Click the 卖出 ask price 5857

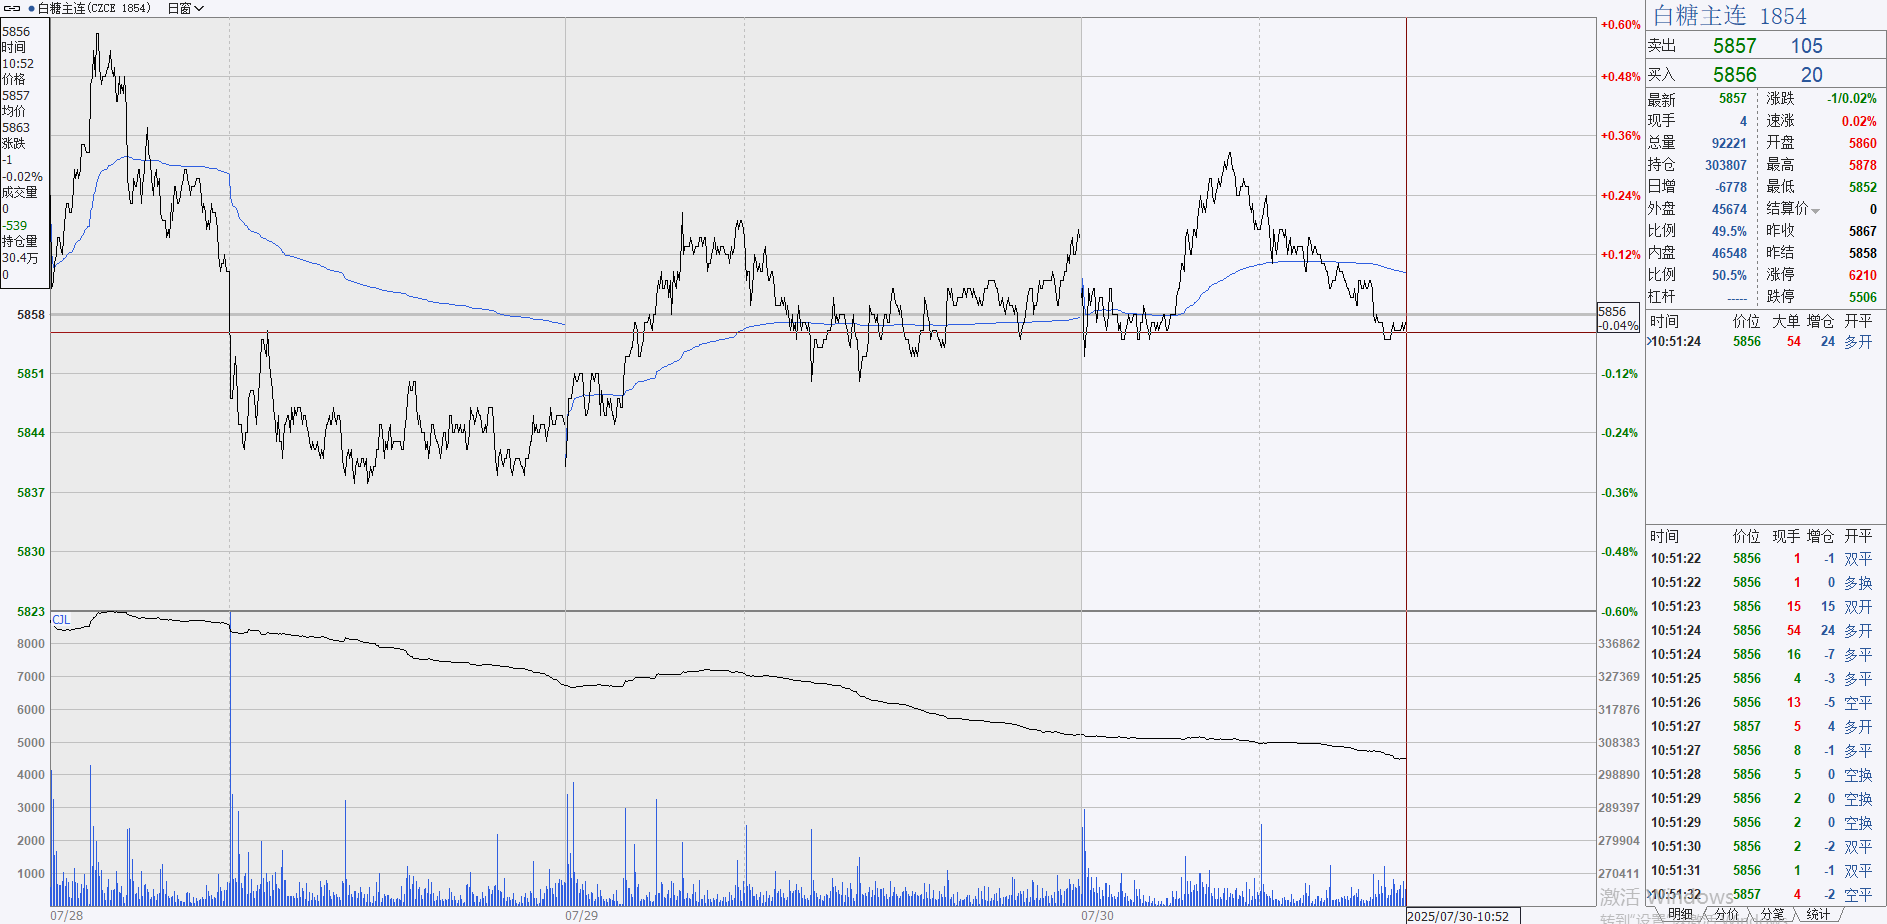[1734, 46]
